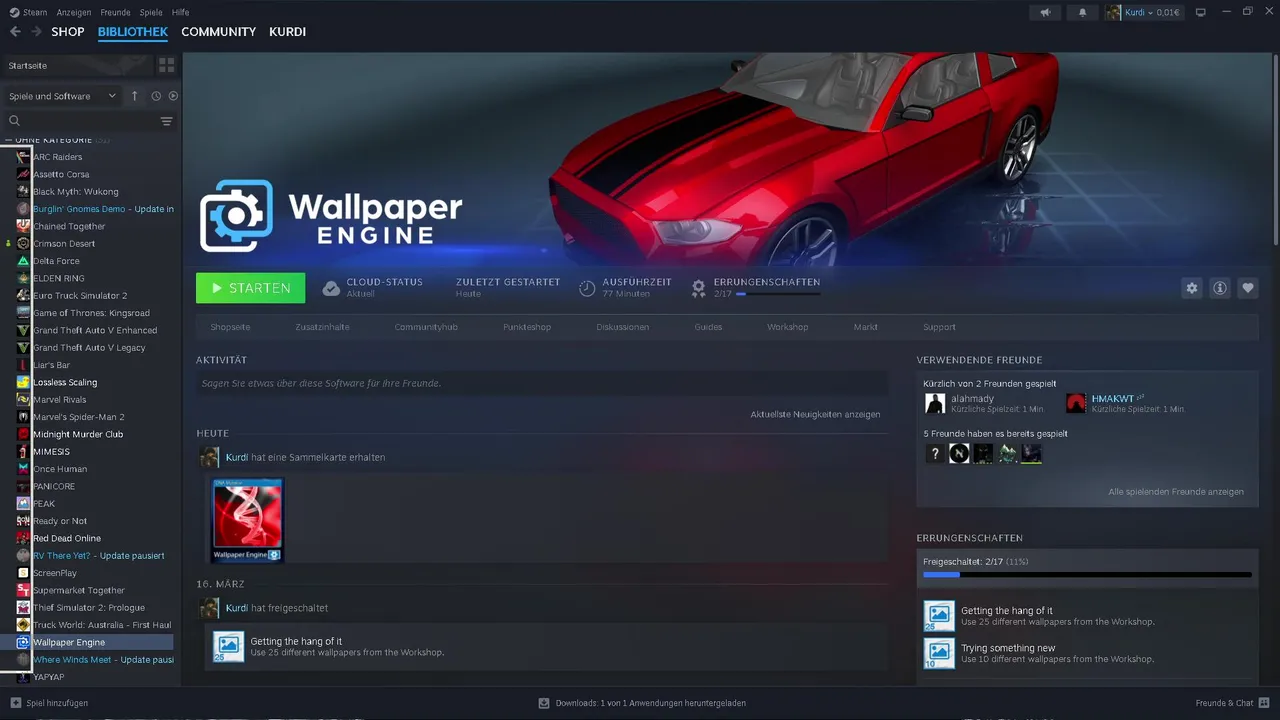1280x720 pixels.
Task: Switch to Big Picture mode icon
Action: click(1201, 12)
